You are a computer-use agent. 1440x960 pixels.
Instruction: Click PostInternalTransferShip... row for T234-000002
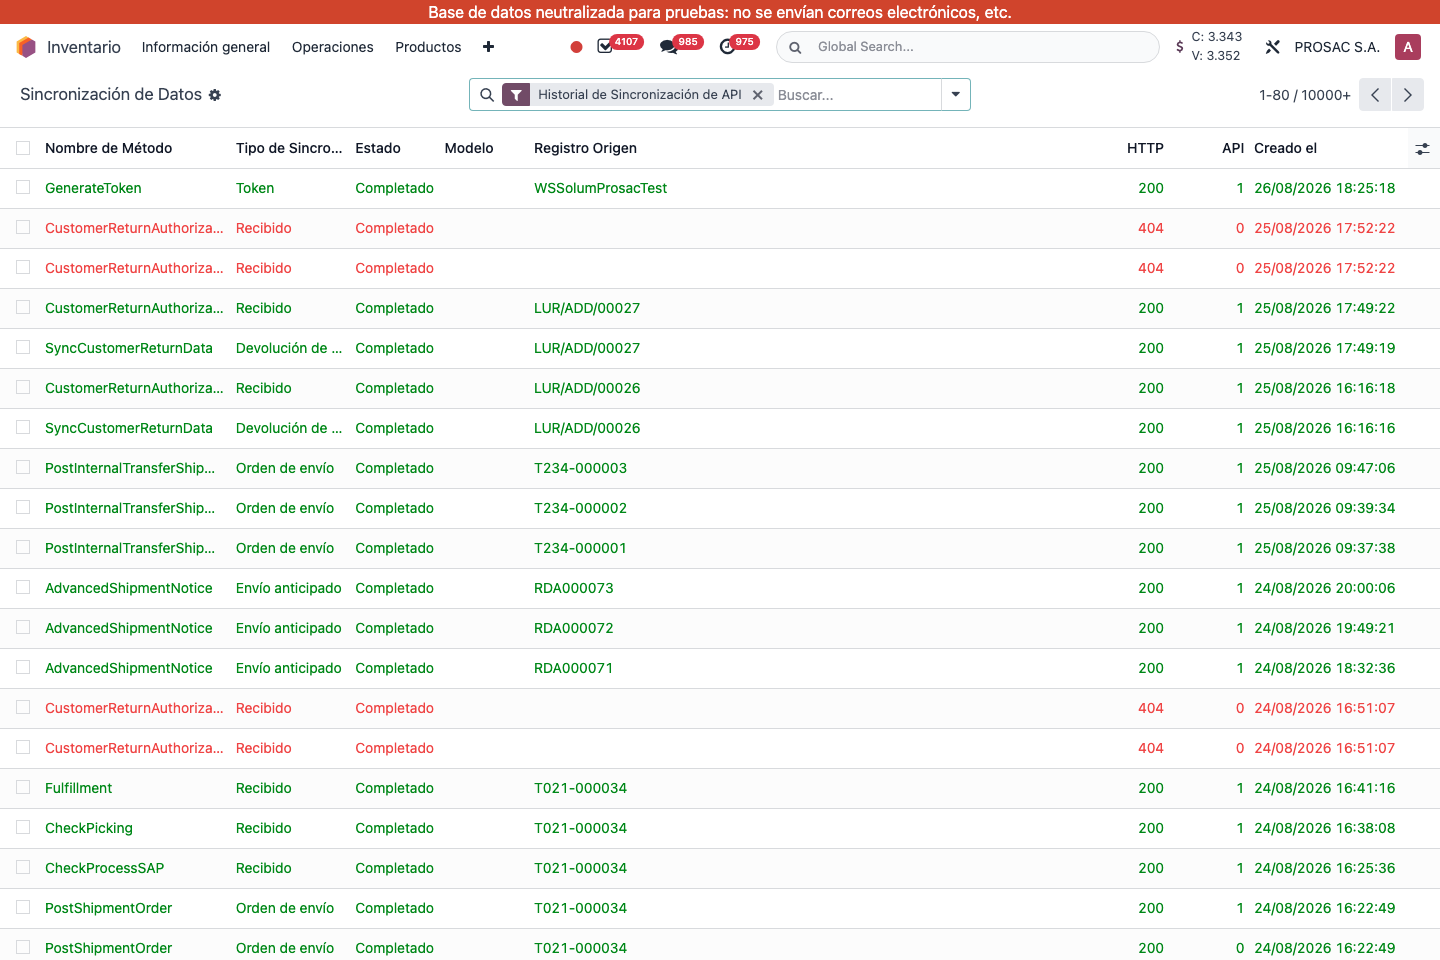point(130,508)
